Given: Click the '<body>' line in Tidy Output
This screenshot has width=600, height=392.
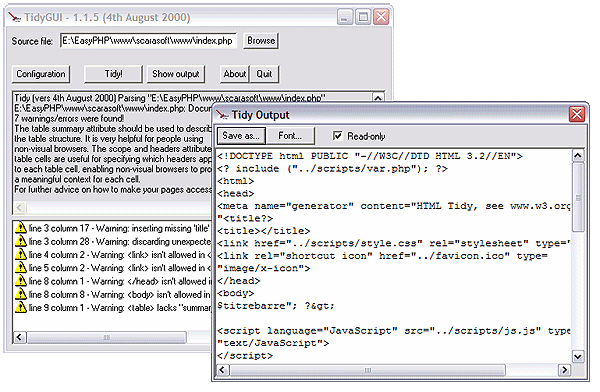Looking at the screenshot, I should click(236, 293).
